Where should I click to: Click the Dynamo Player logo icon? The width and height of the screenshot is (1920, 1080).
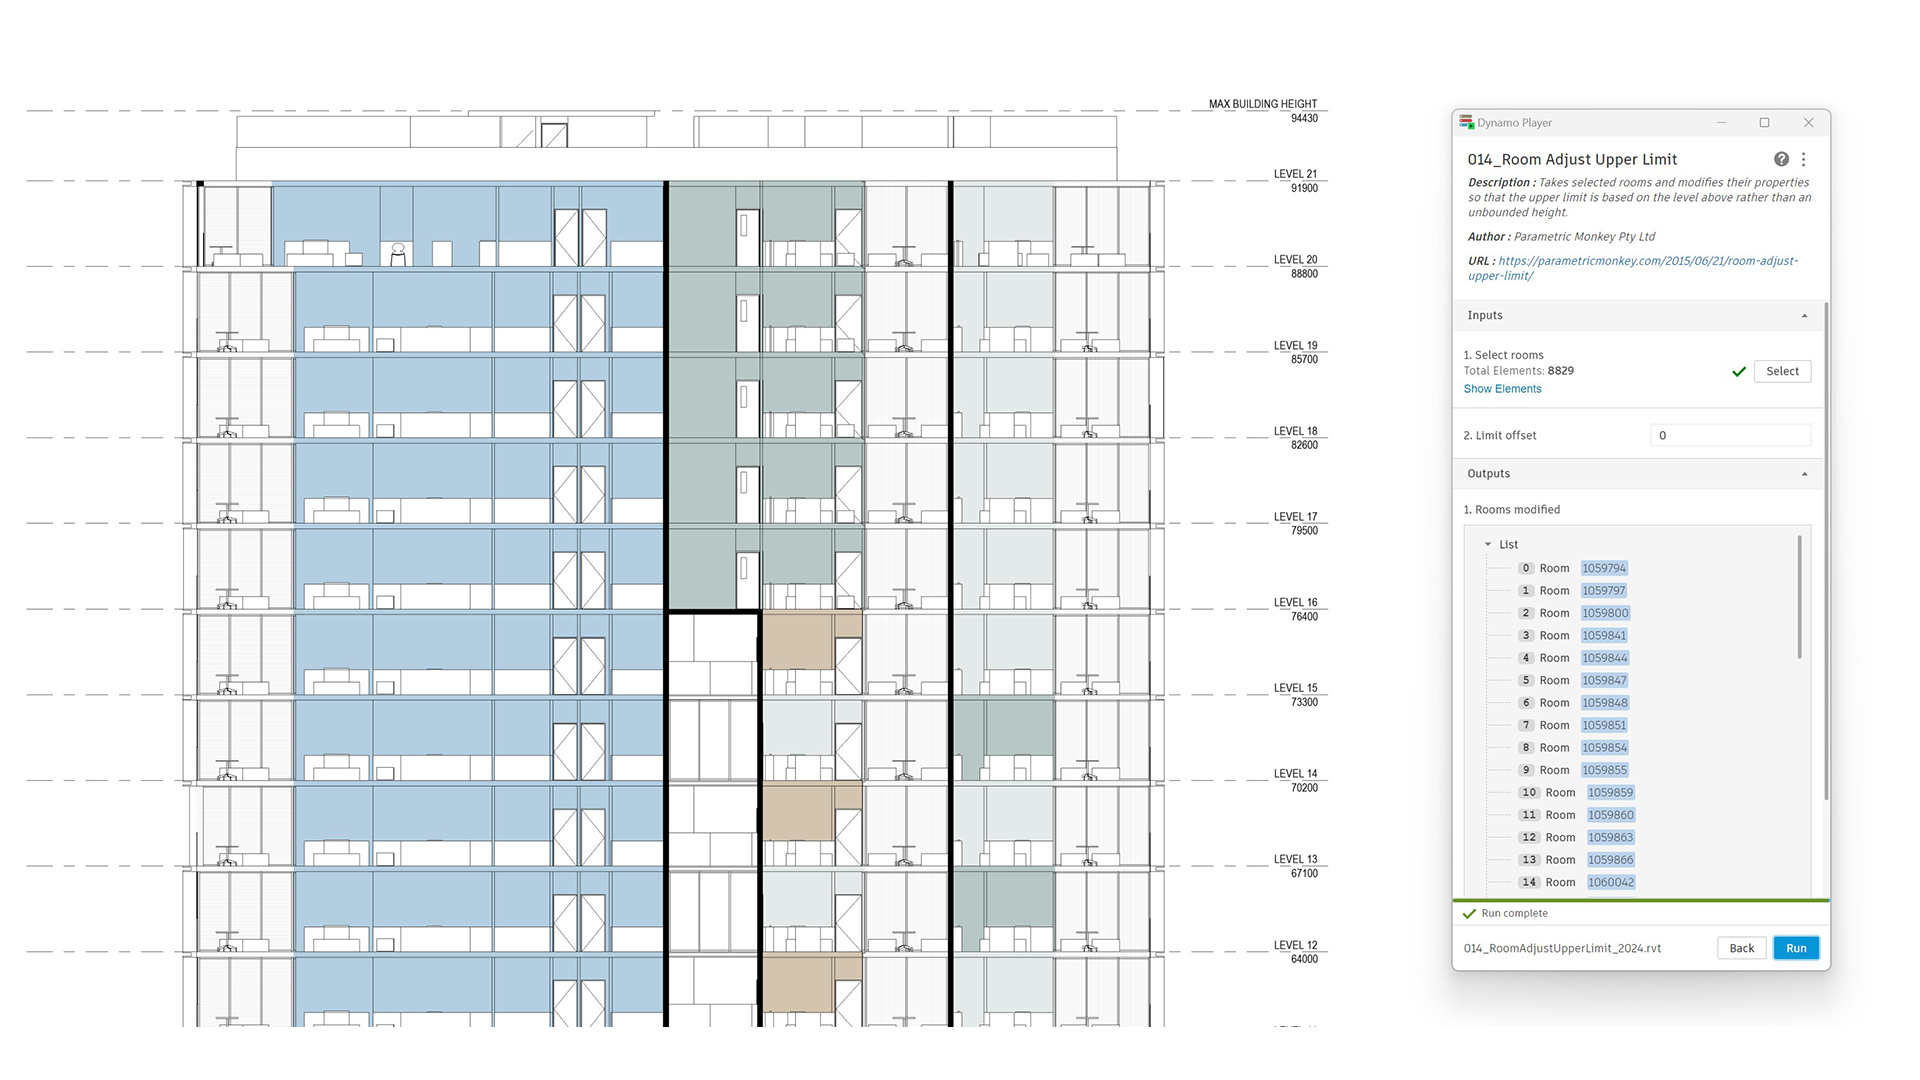[1466, 122]
